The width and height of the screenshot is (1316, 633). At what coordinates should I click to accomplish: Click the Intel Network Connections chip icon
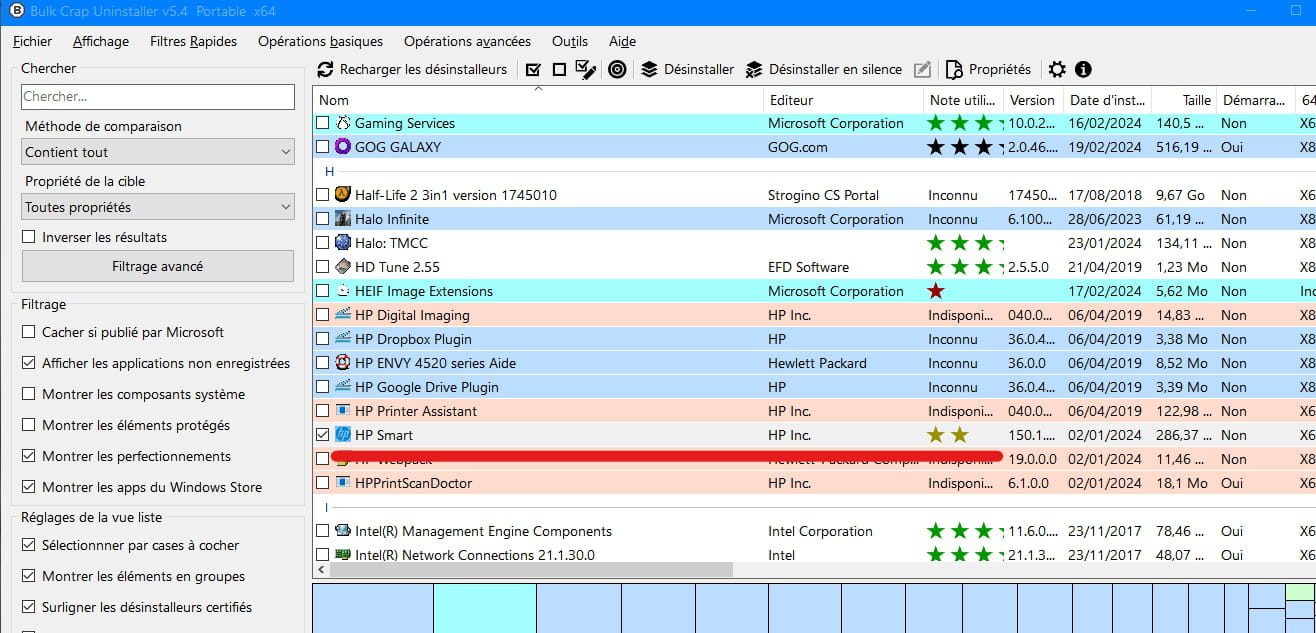pos(343,555)
